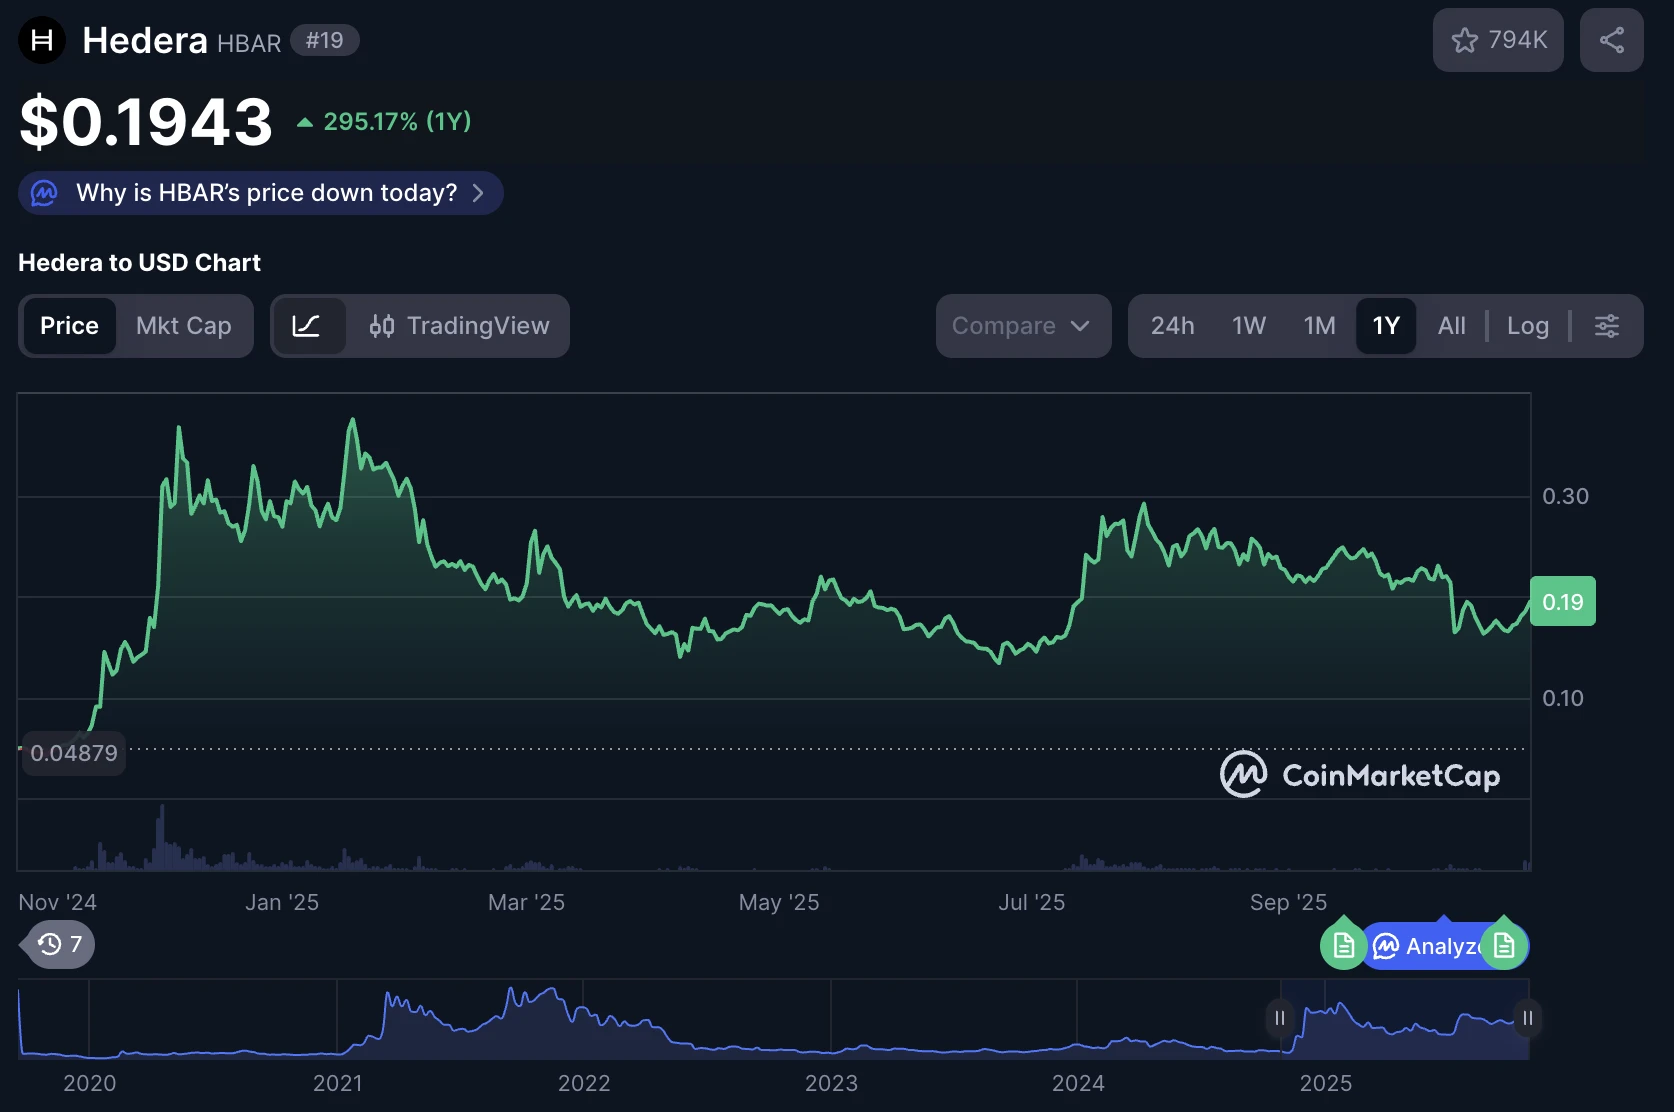This screenshot has width=1674, height=1112.
Task: Add Hedera to watchlist via star icon
Action: (x=1497, y=40)
